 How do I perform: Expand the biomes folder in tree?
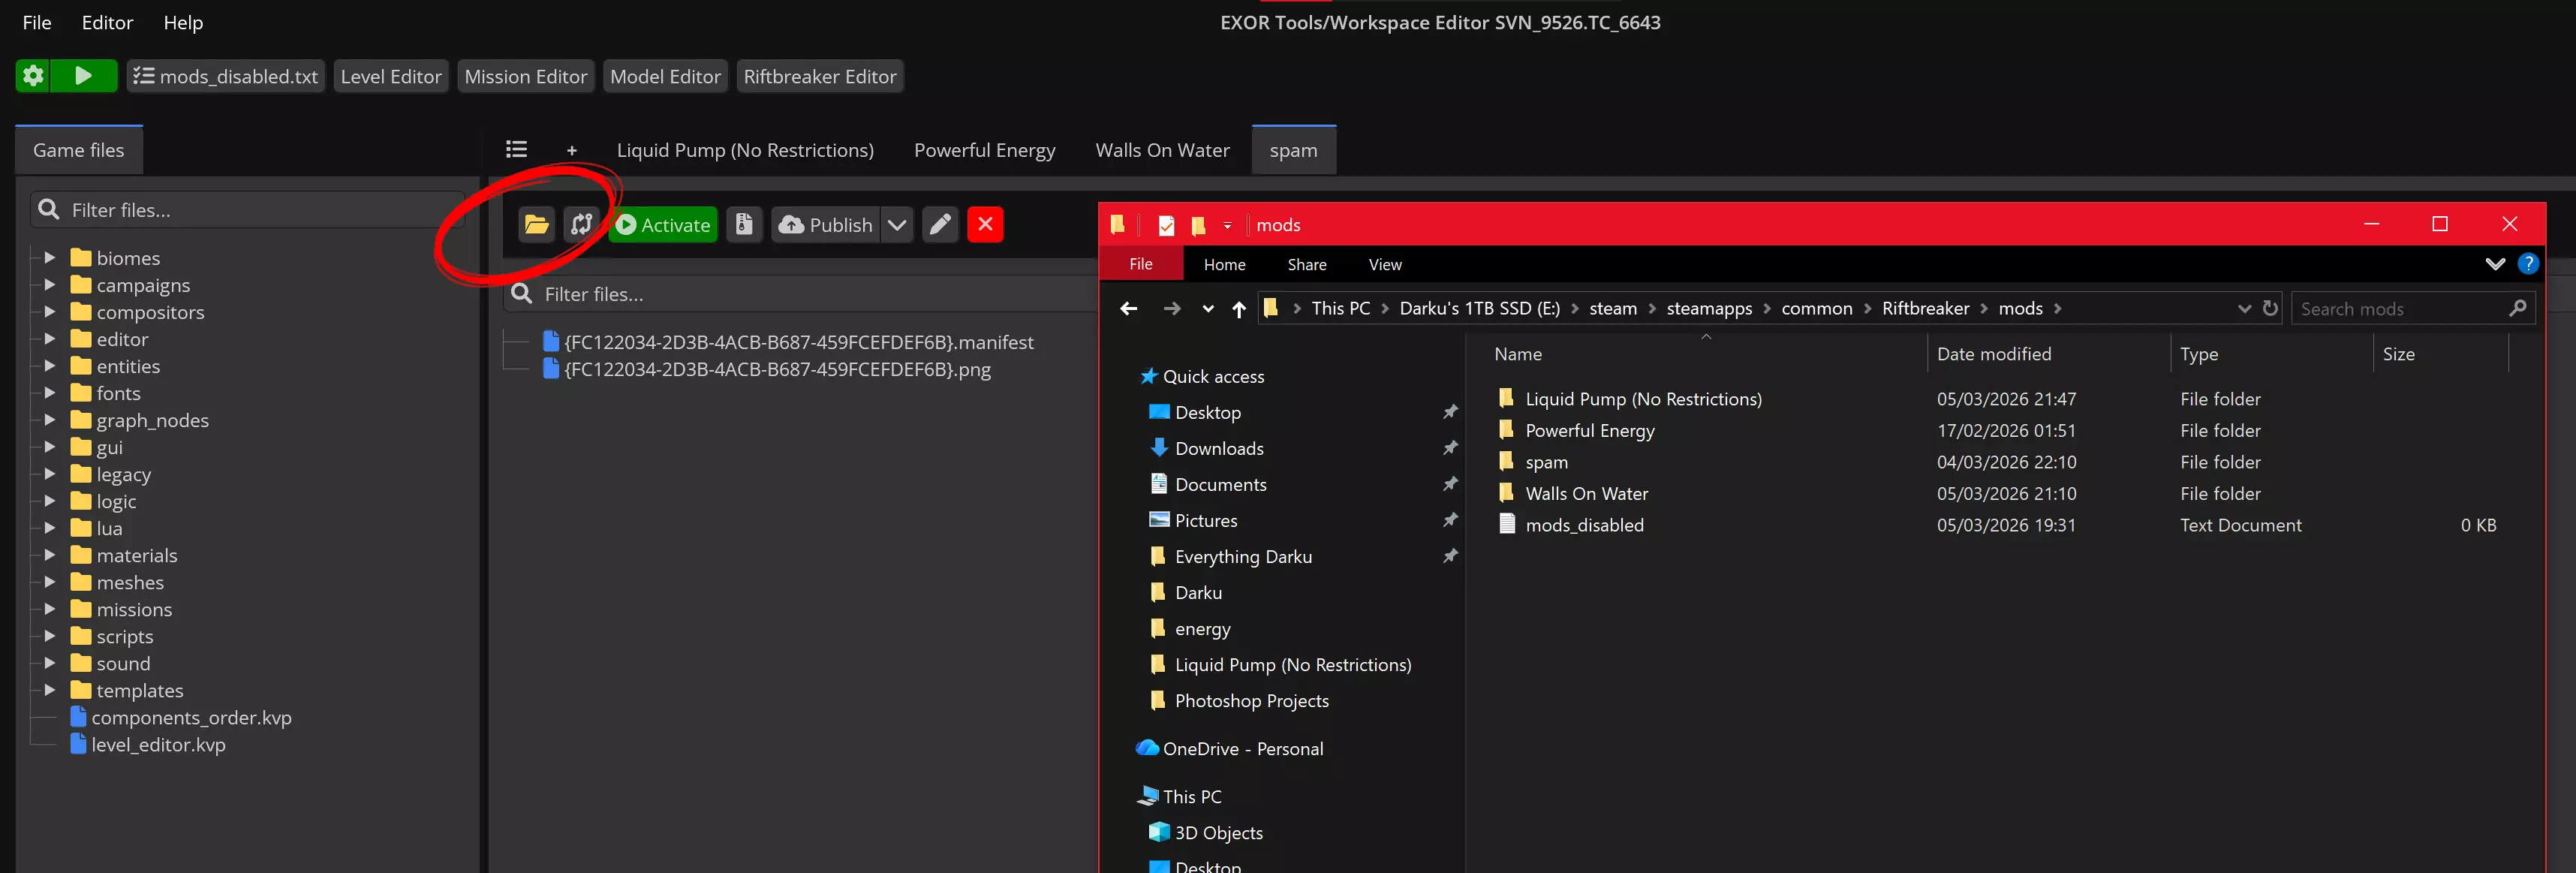[x=49, y=258]
